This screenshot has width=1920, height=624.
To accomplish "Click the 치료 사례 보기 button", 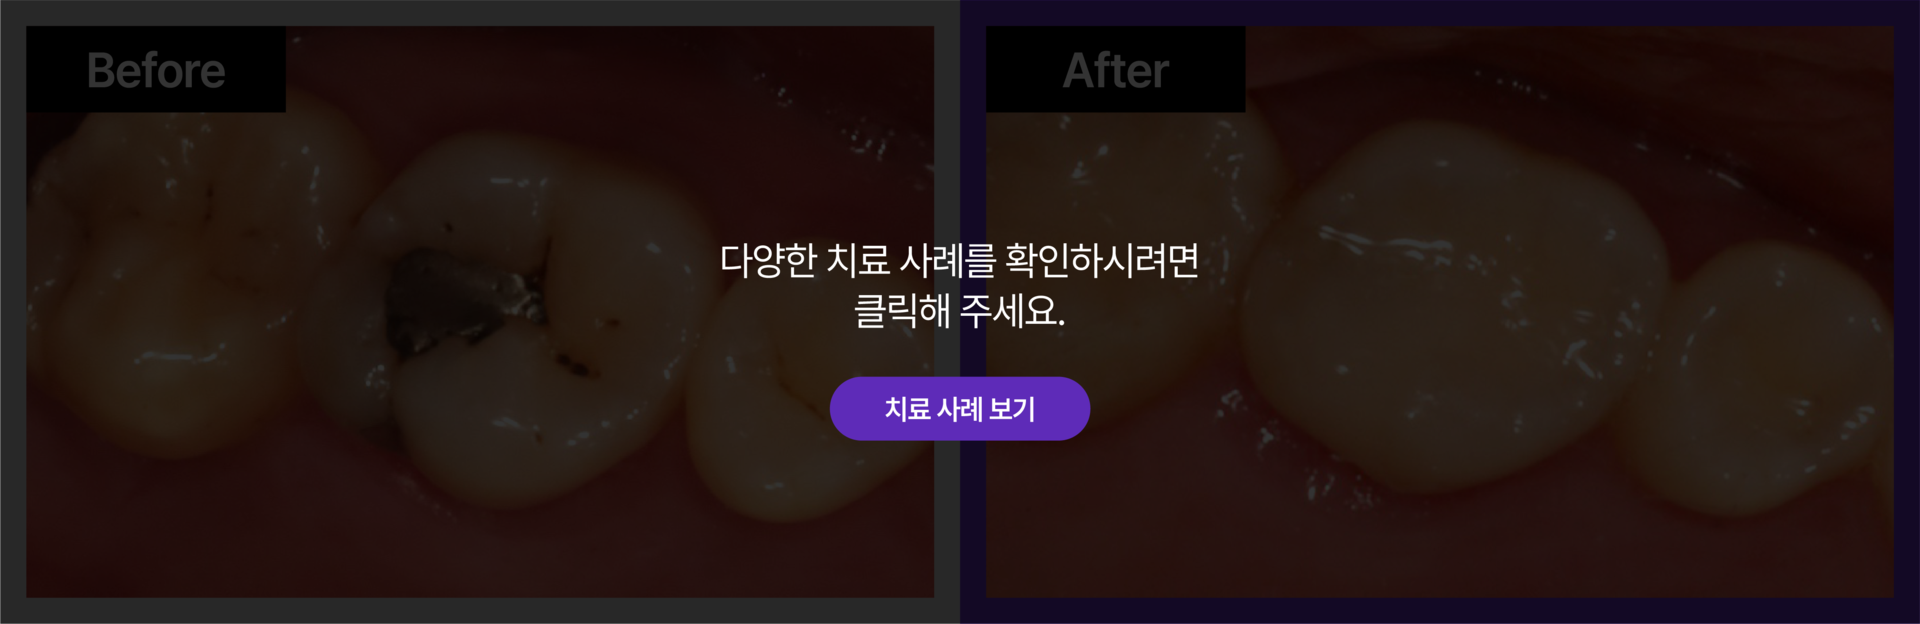I will (x=959, y=408).
